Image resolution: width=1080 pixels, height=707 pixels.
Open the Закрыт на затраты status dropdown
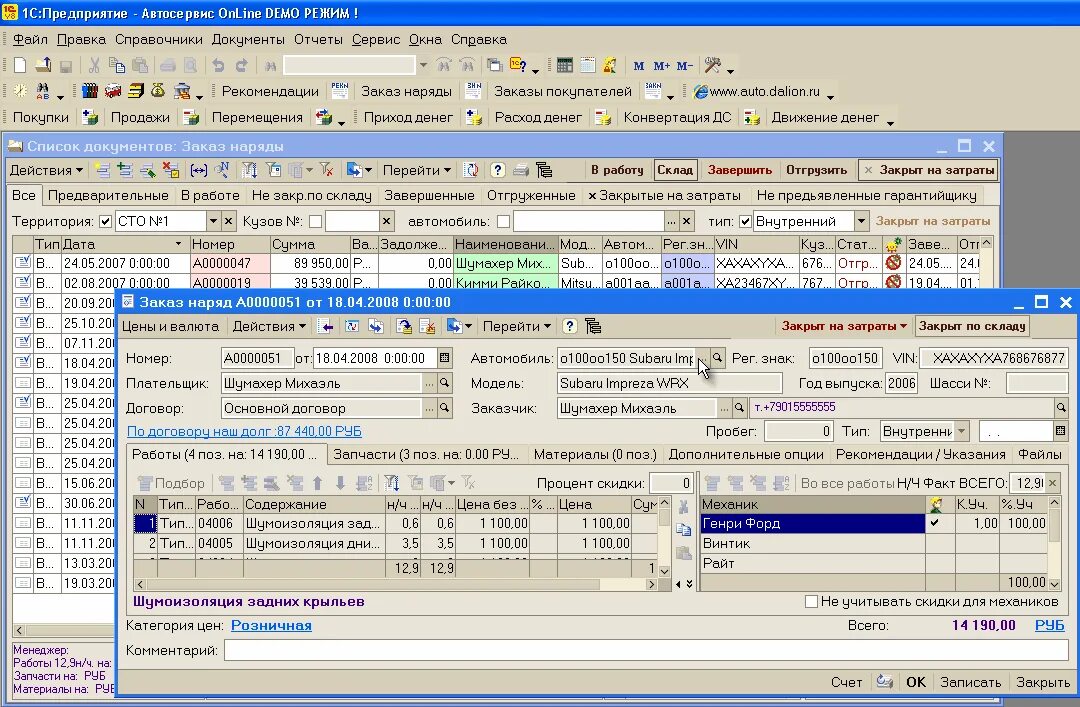point(844,326)
